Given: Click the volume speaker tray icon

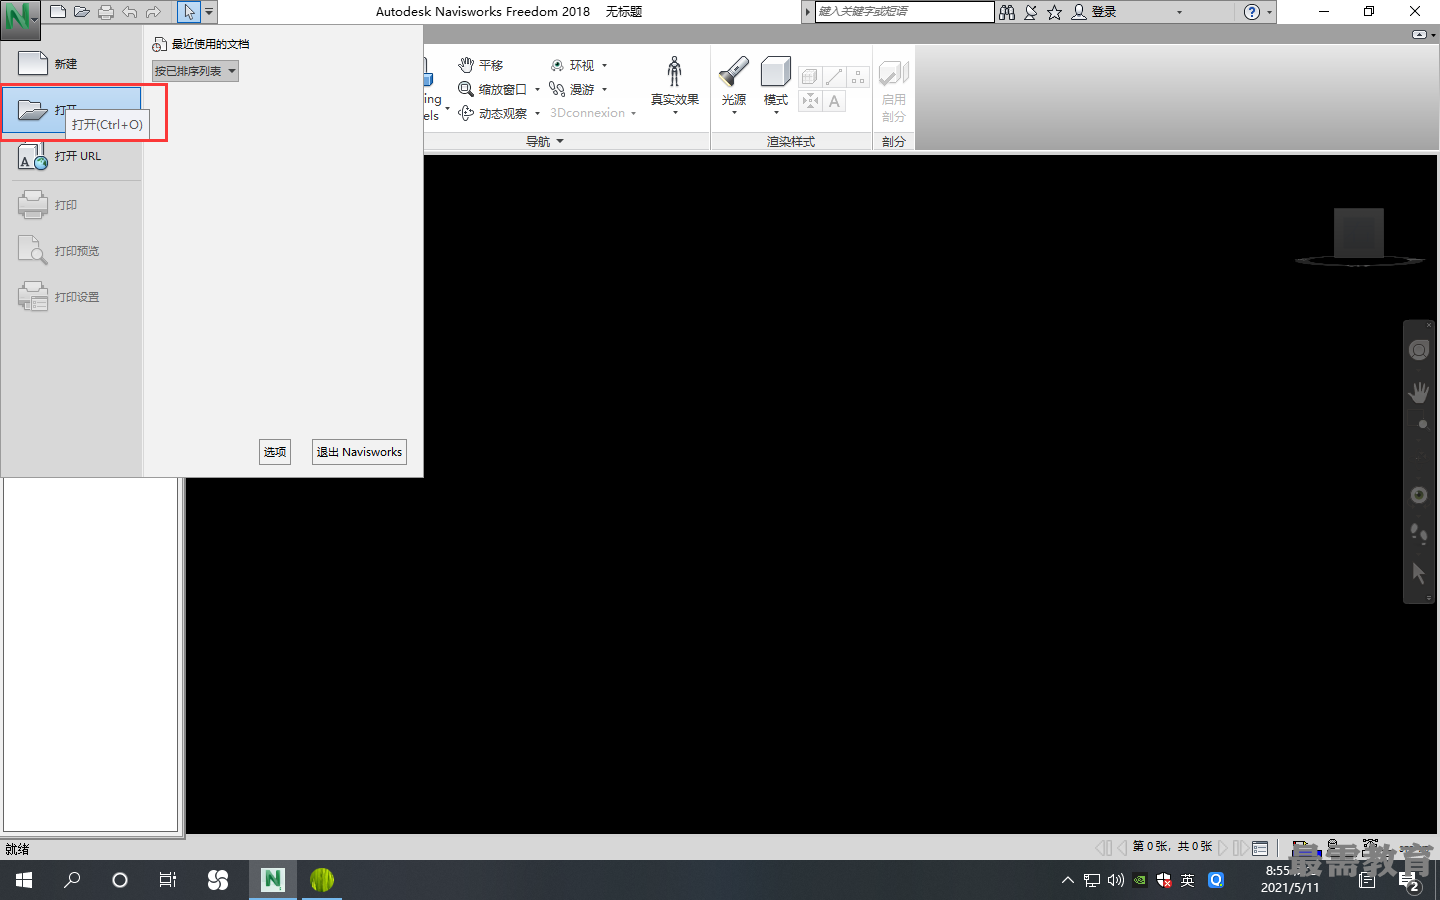Looking at the screenshot, I should (1115, 880).
